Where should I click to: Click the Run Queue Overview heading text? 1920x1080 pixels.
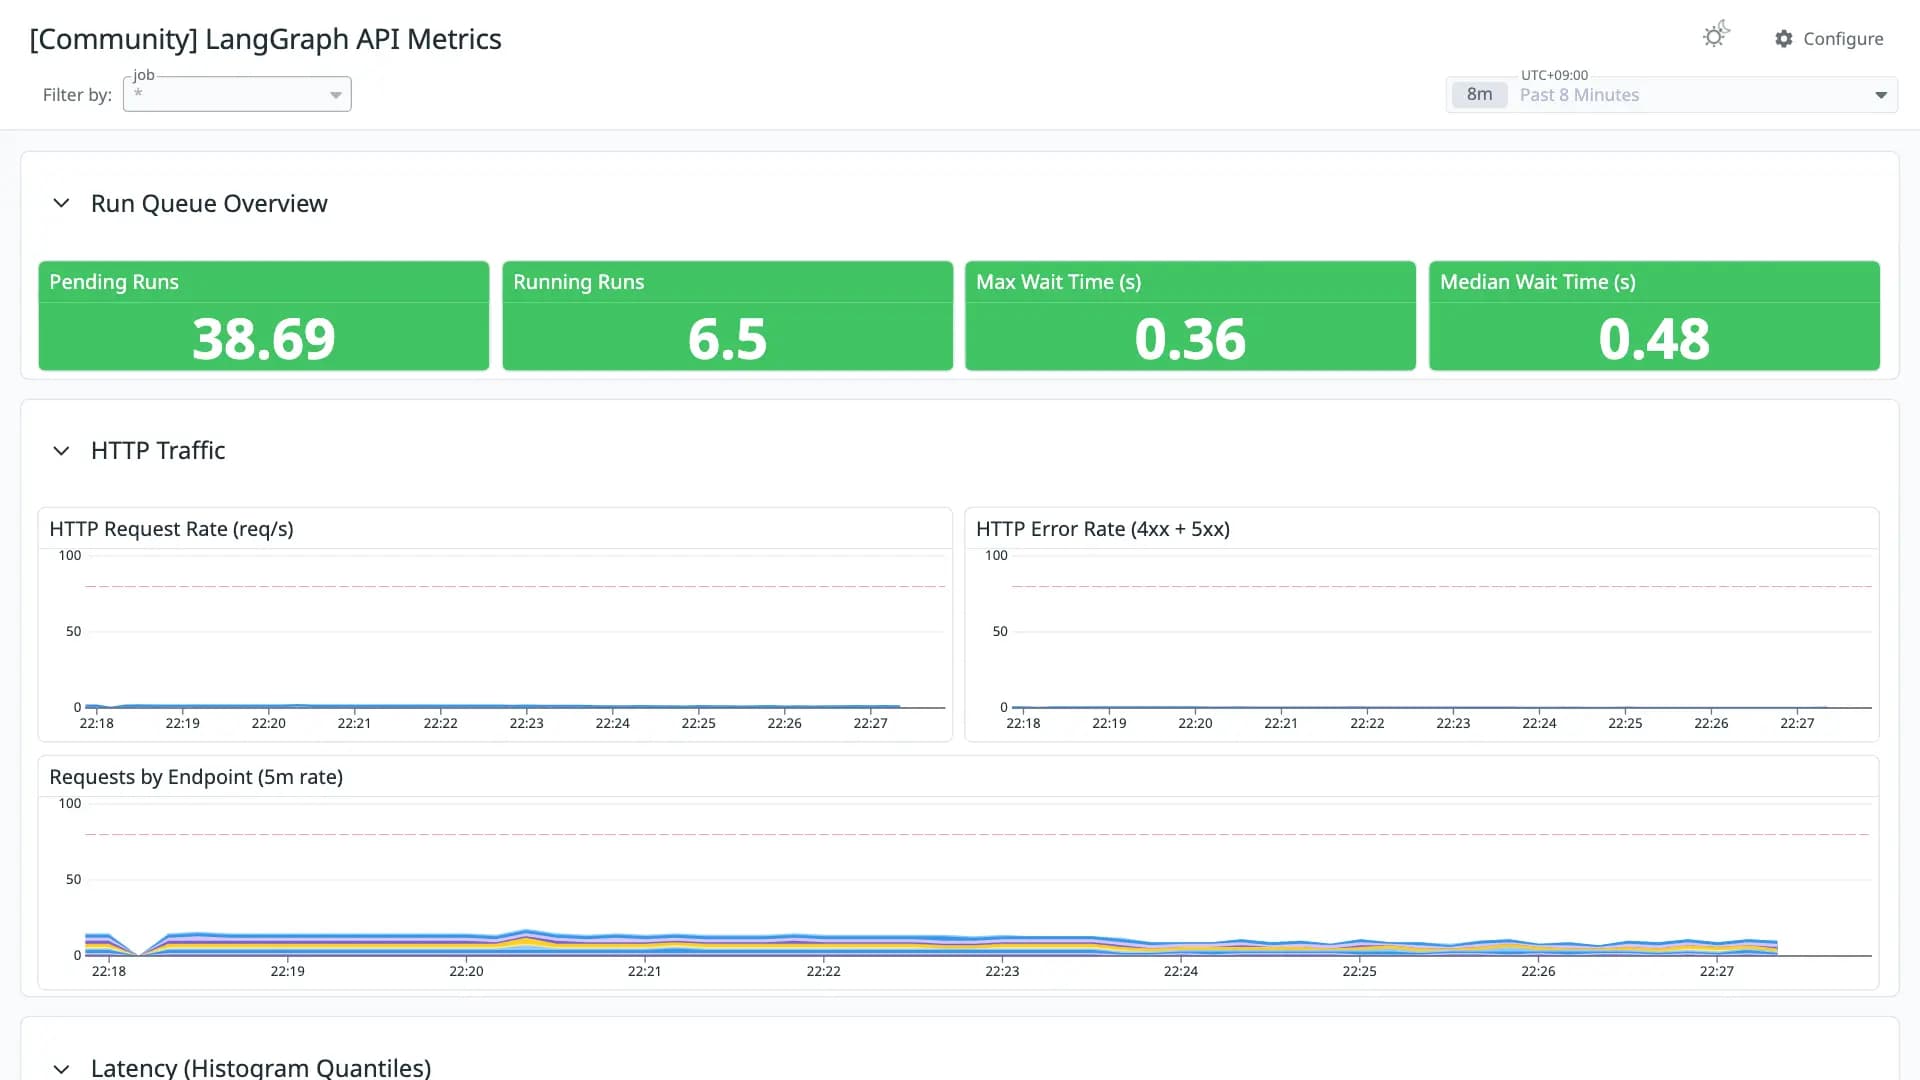click(209, 203)
